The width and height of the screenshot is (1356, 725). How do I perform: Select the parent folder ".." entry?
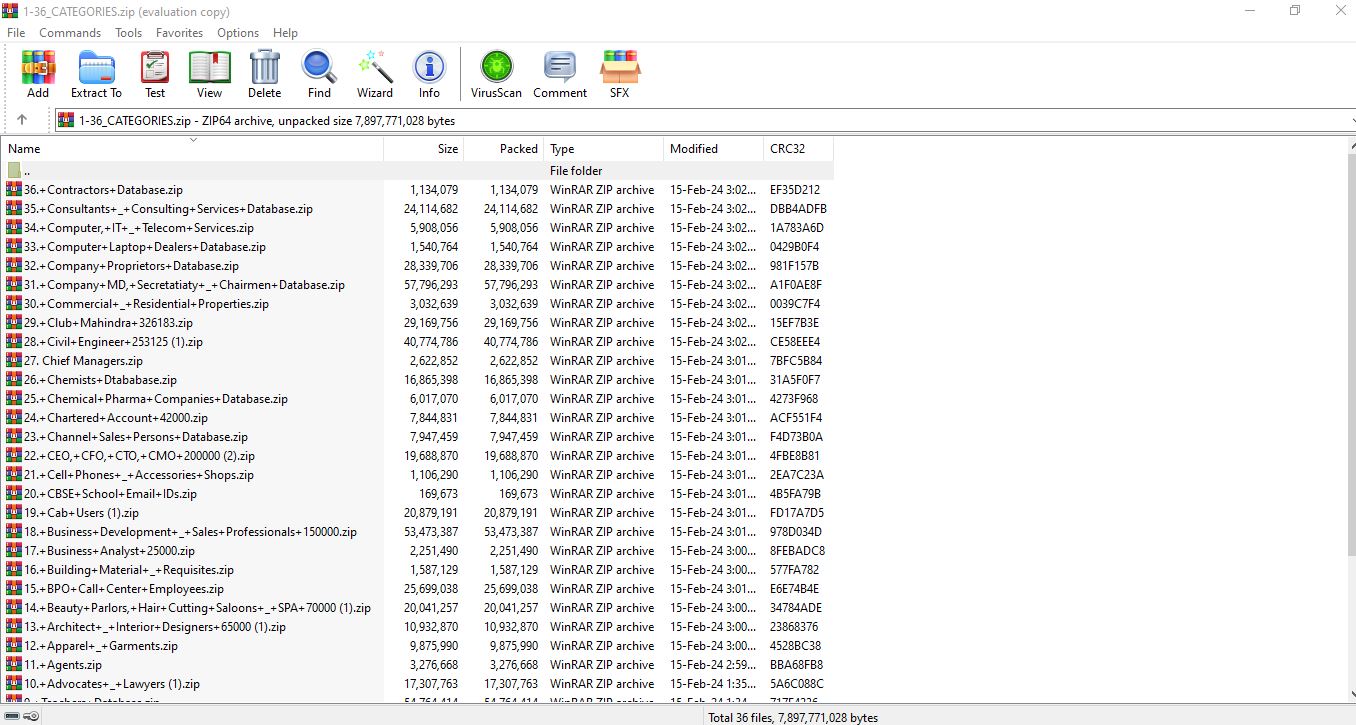click(x=27, y=171)
